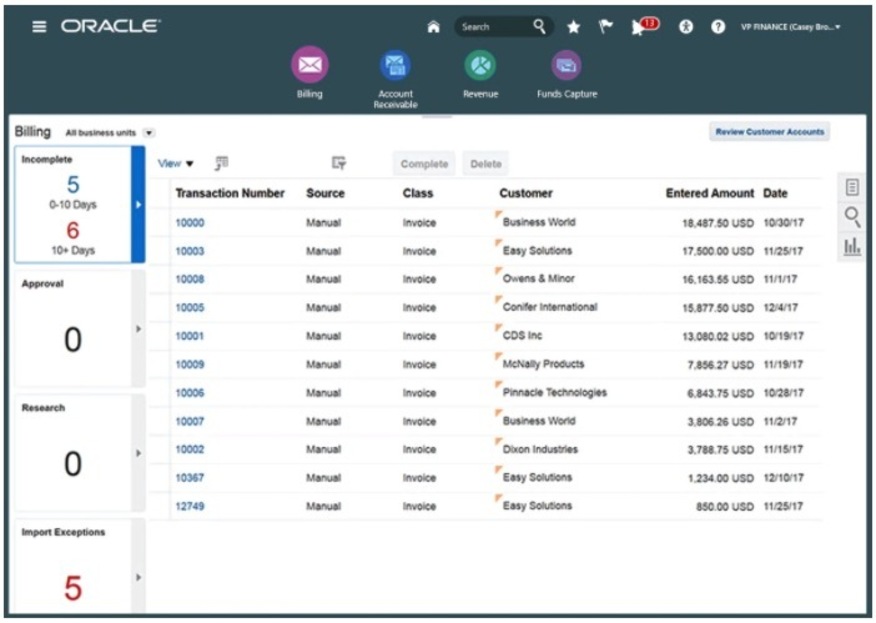Click the Complete button
Viewport: 876px width, 623px height.
[424, 164]
